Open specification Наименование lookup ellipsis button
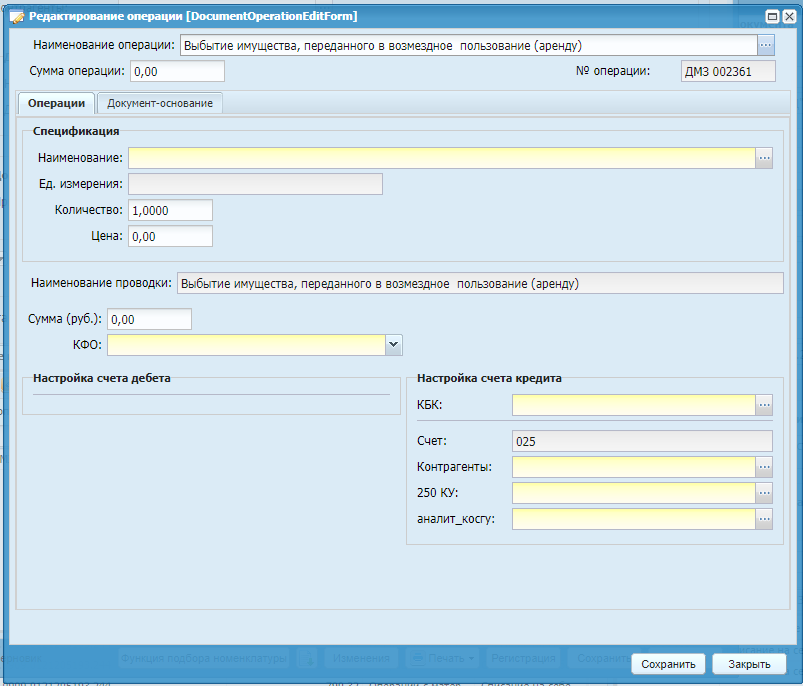 [x=764, y=158]
